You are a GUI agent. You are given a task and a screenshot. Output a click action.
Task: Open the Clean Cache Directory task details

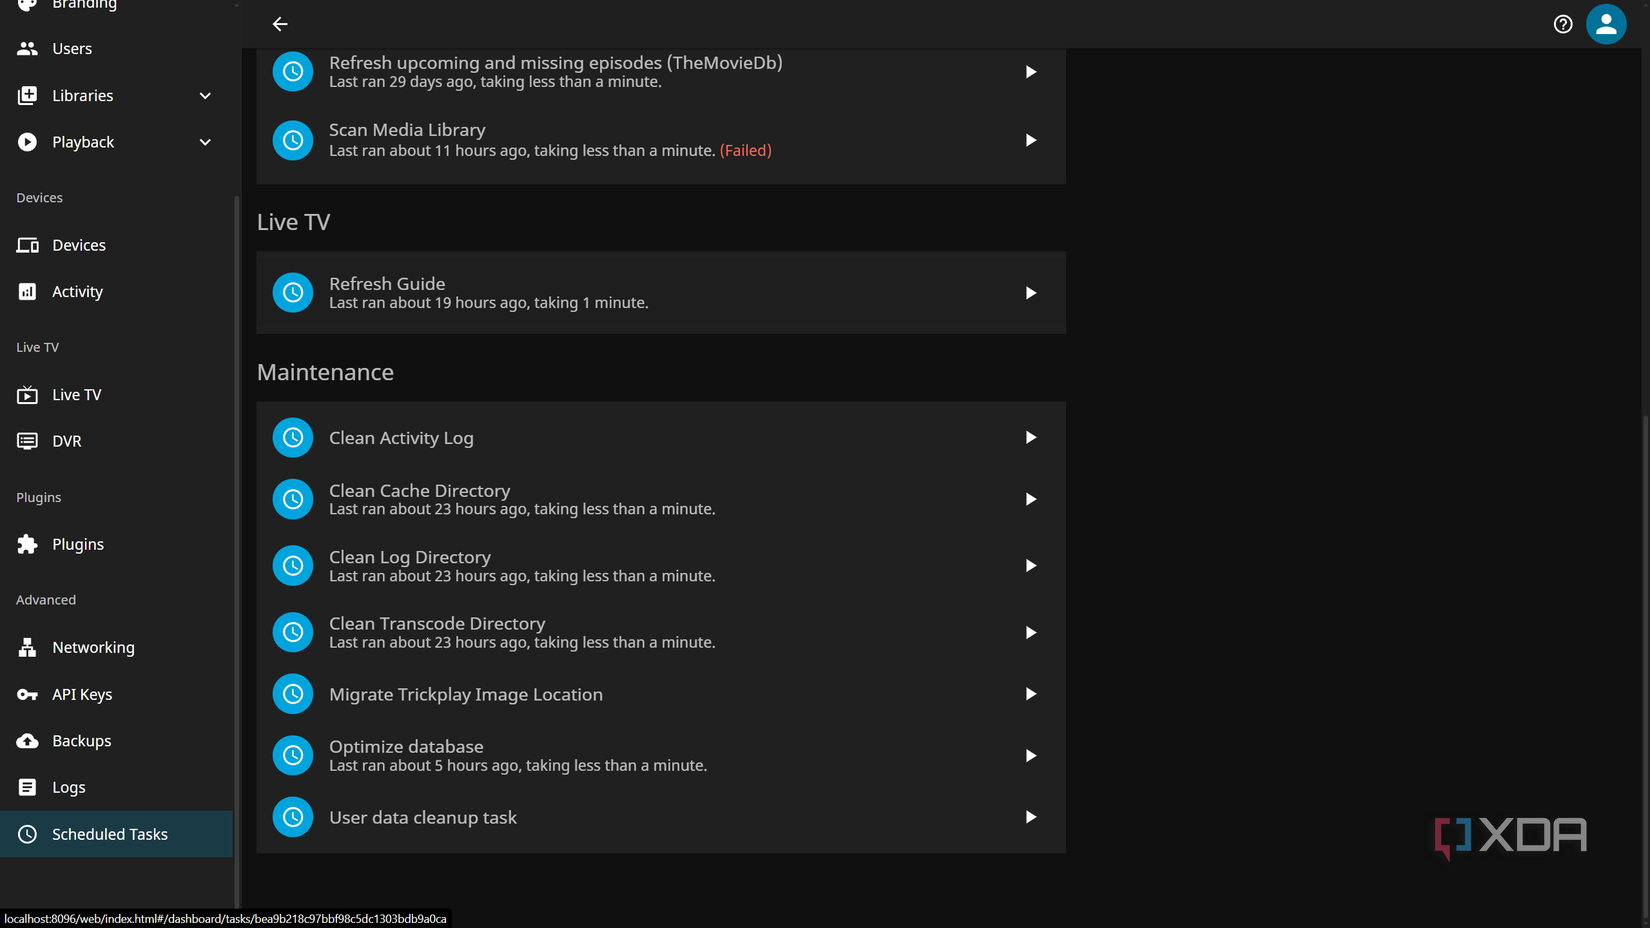tap(661, 499)
